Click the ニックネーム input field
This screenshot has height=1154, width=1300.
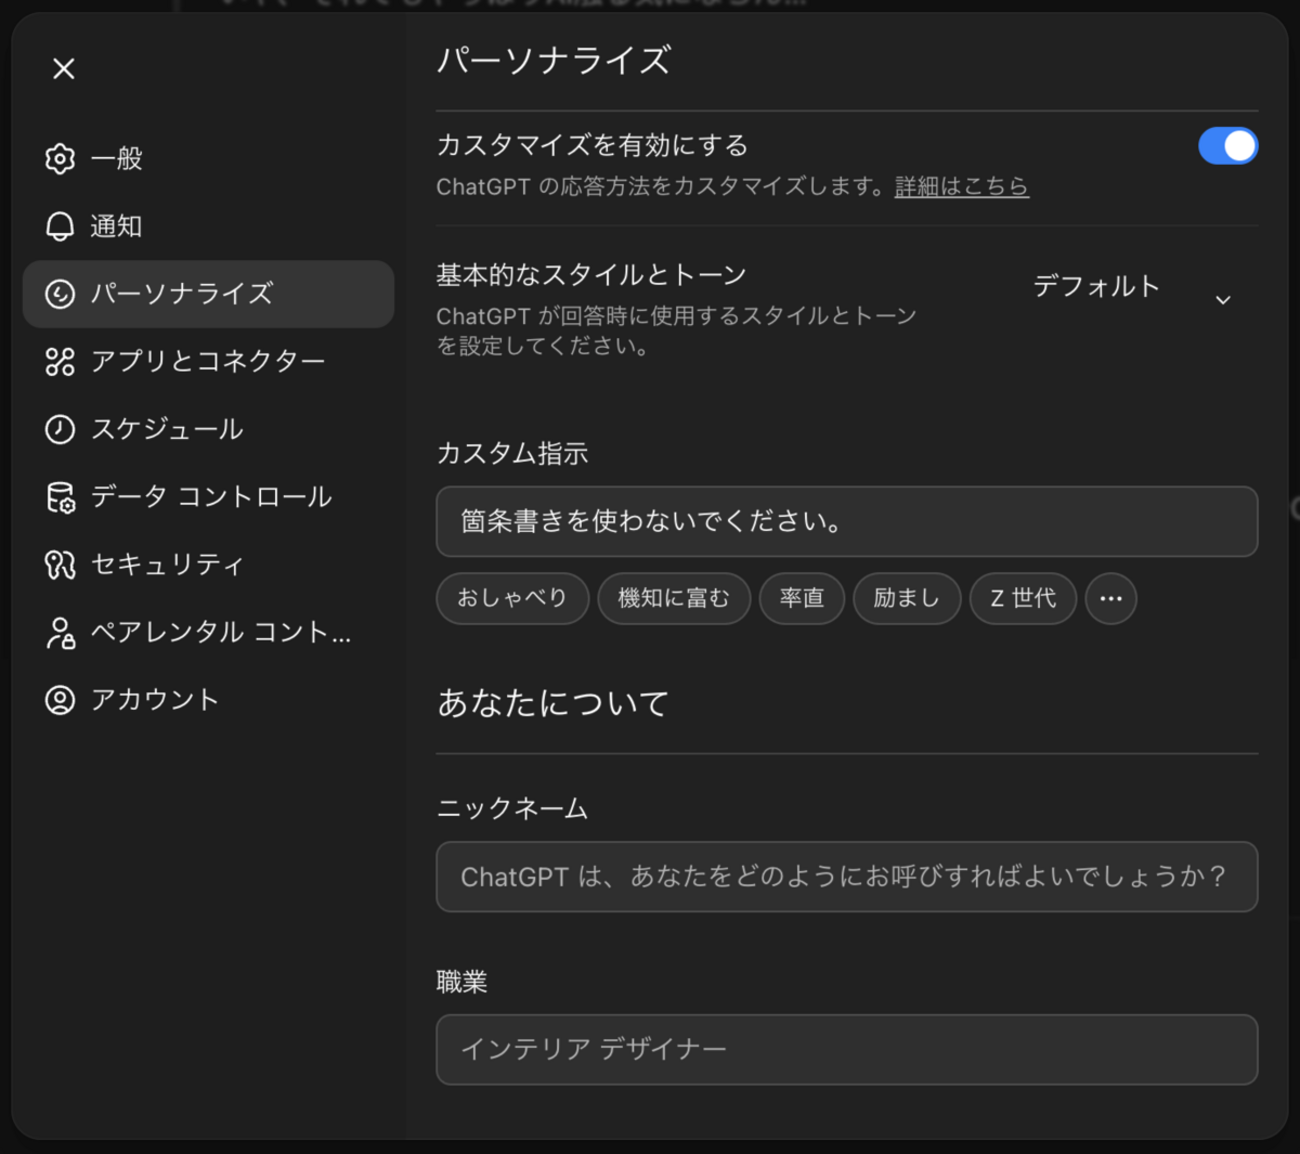pos(847,877)
